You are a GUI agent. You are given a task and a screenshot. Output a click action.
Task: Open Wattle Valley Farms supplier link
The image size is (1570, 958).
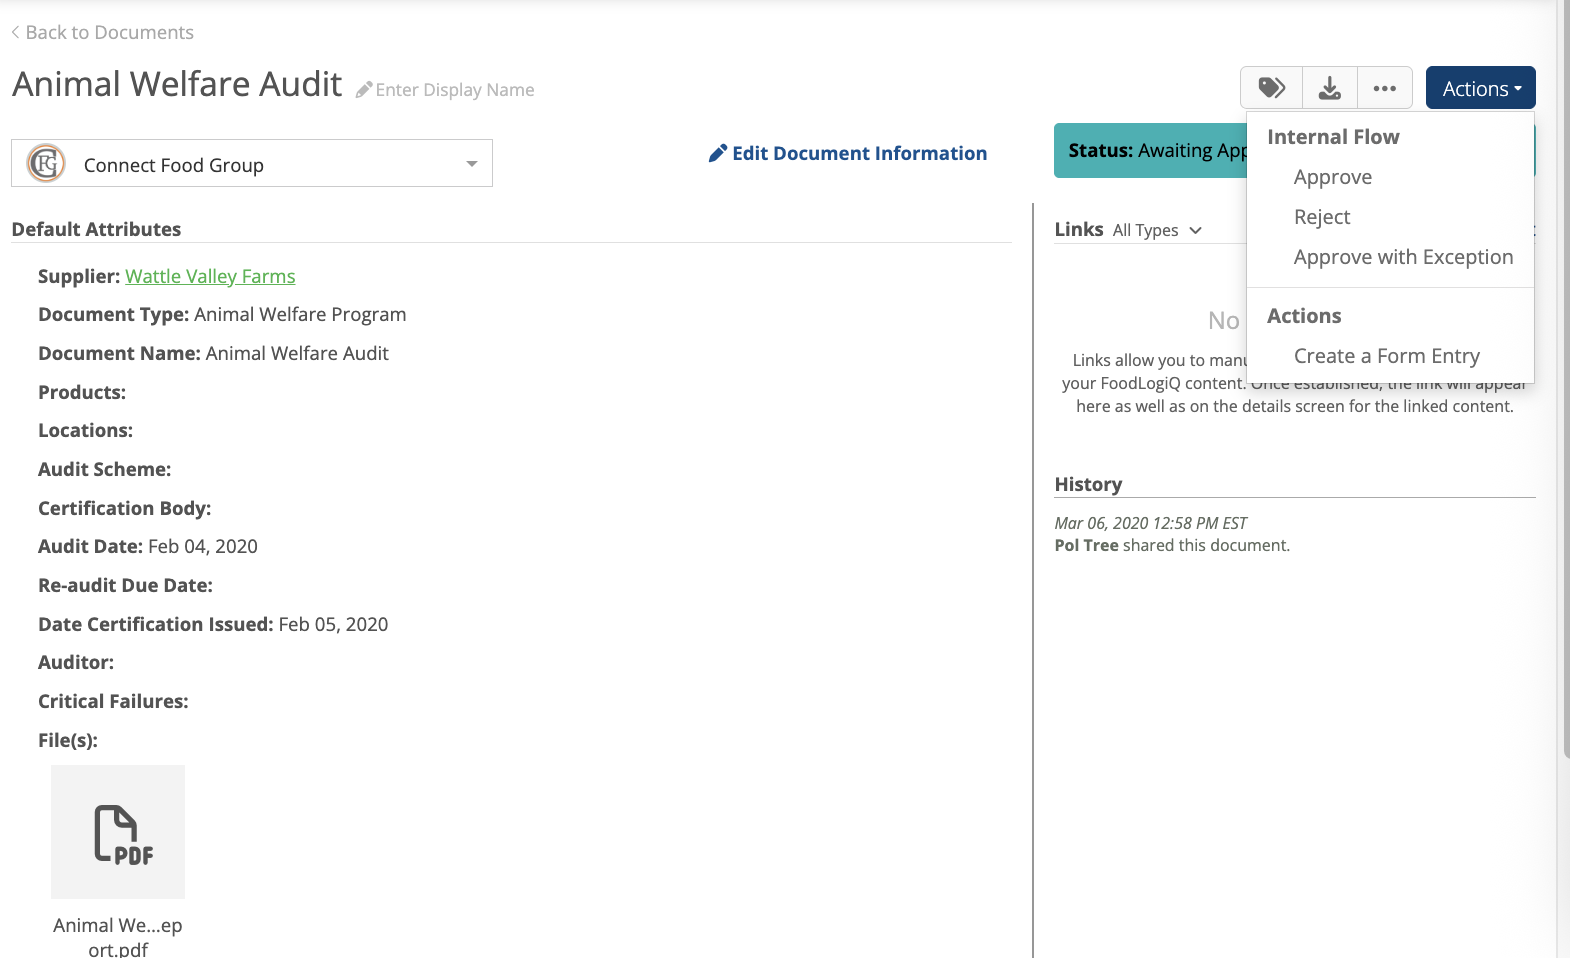click(x=210, y=276)
